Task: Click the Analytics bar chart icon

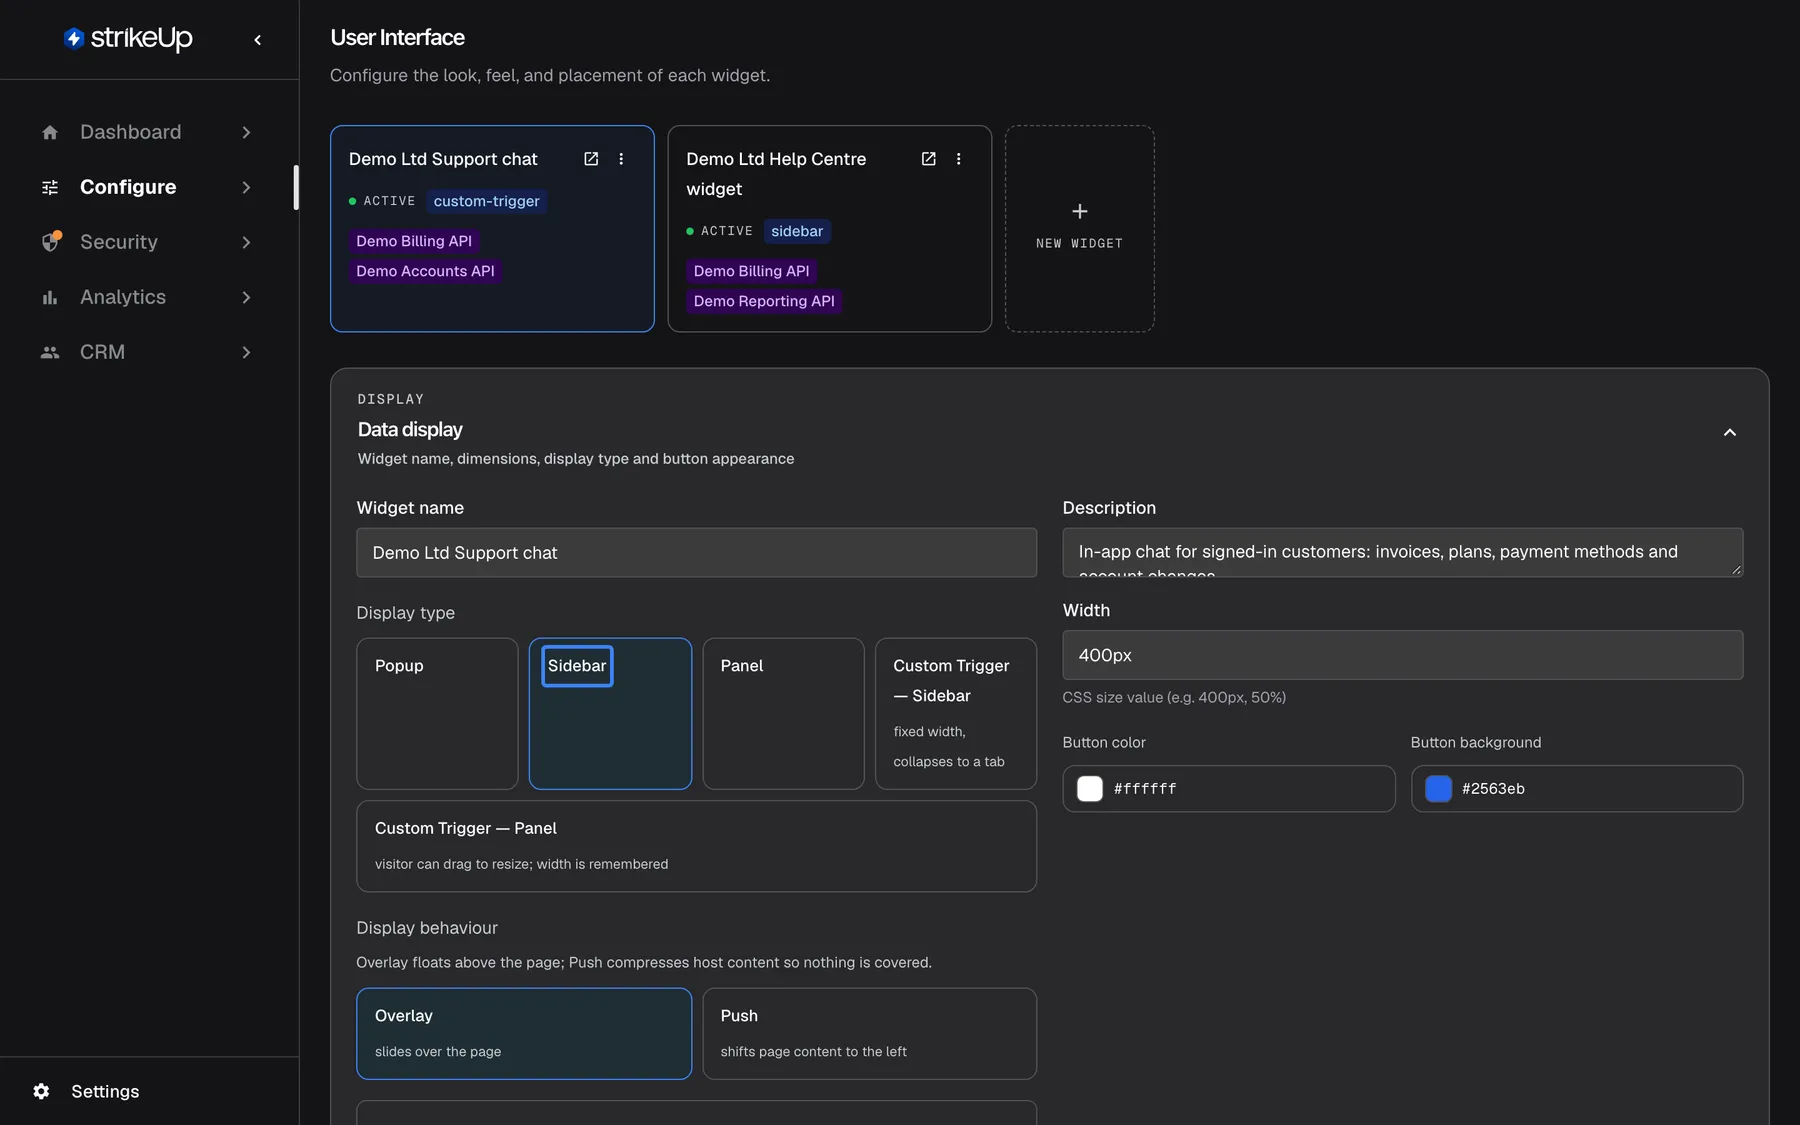Action: click(x=50, y=297)
